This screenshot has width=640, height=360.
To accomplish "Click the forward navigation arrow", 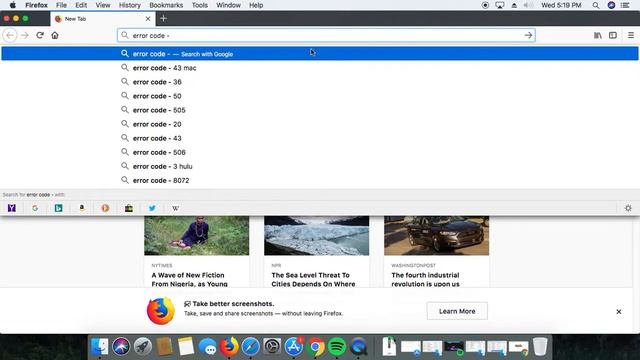I will 24,36.
